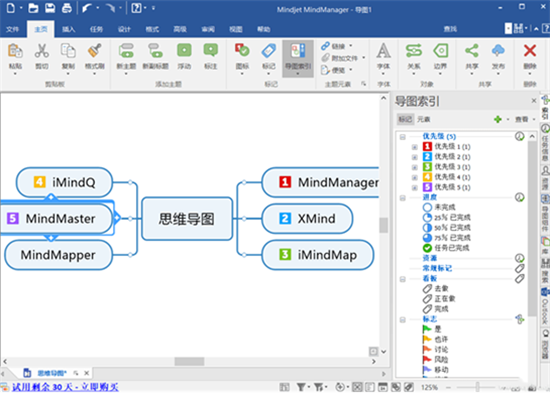
Task: Redo the last undone action
Action: (110, 8)
